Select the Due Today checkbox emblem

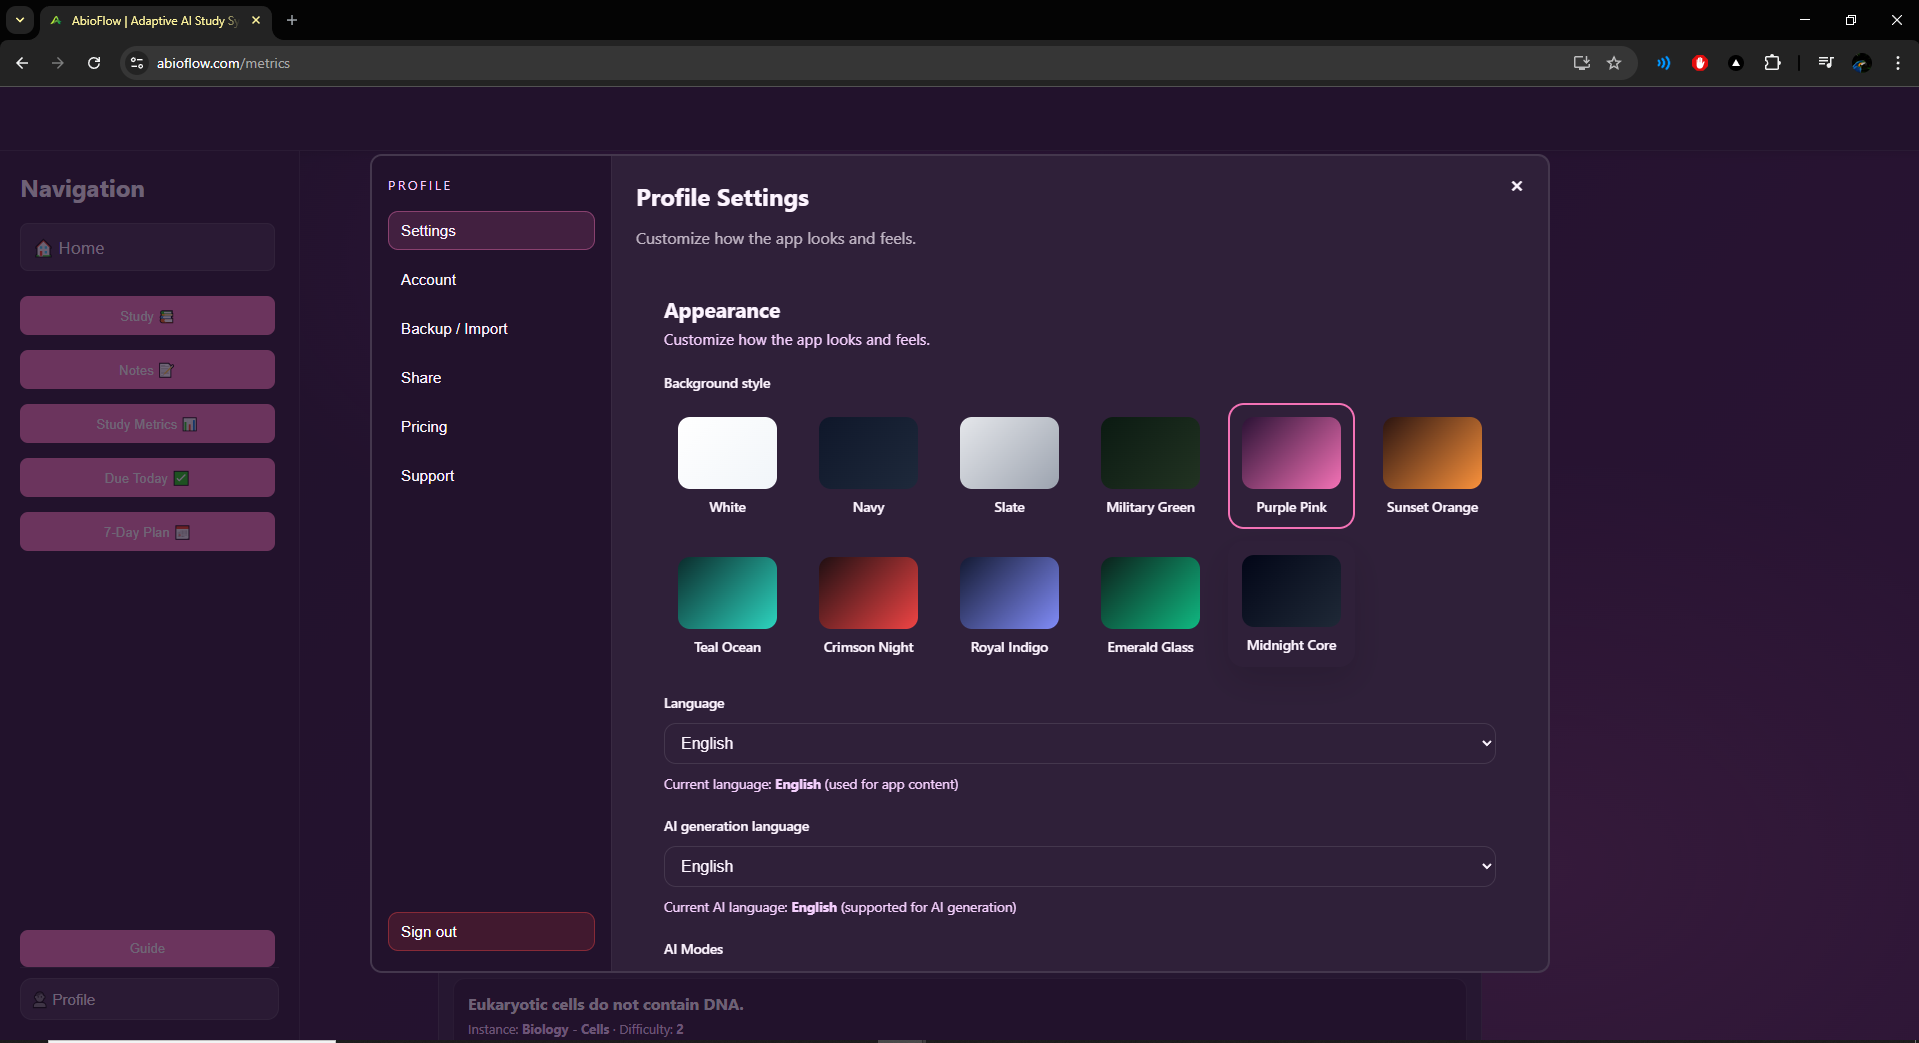tap(181, 477)
